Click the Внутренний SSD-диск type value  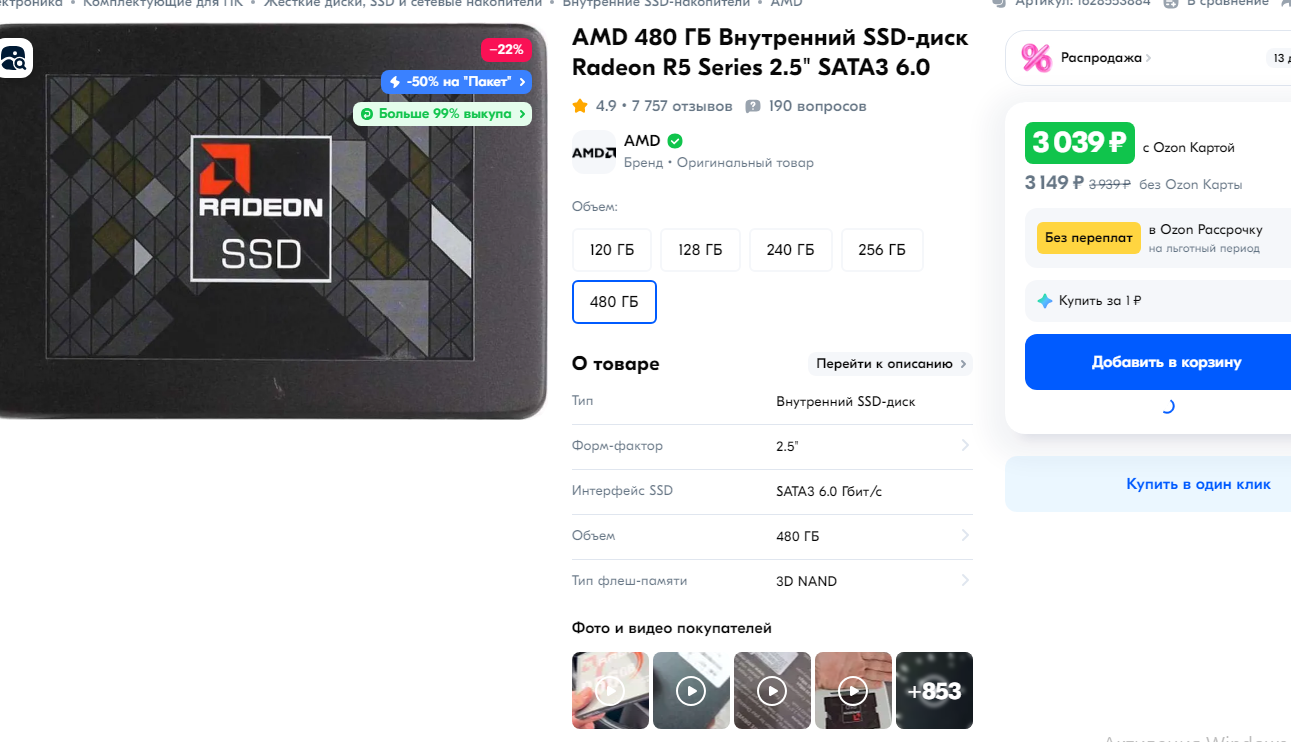click(845, 401)
